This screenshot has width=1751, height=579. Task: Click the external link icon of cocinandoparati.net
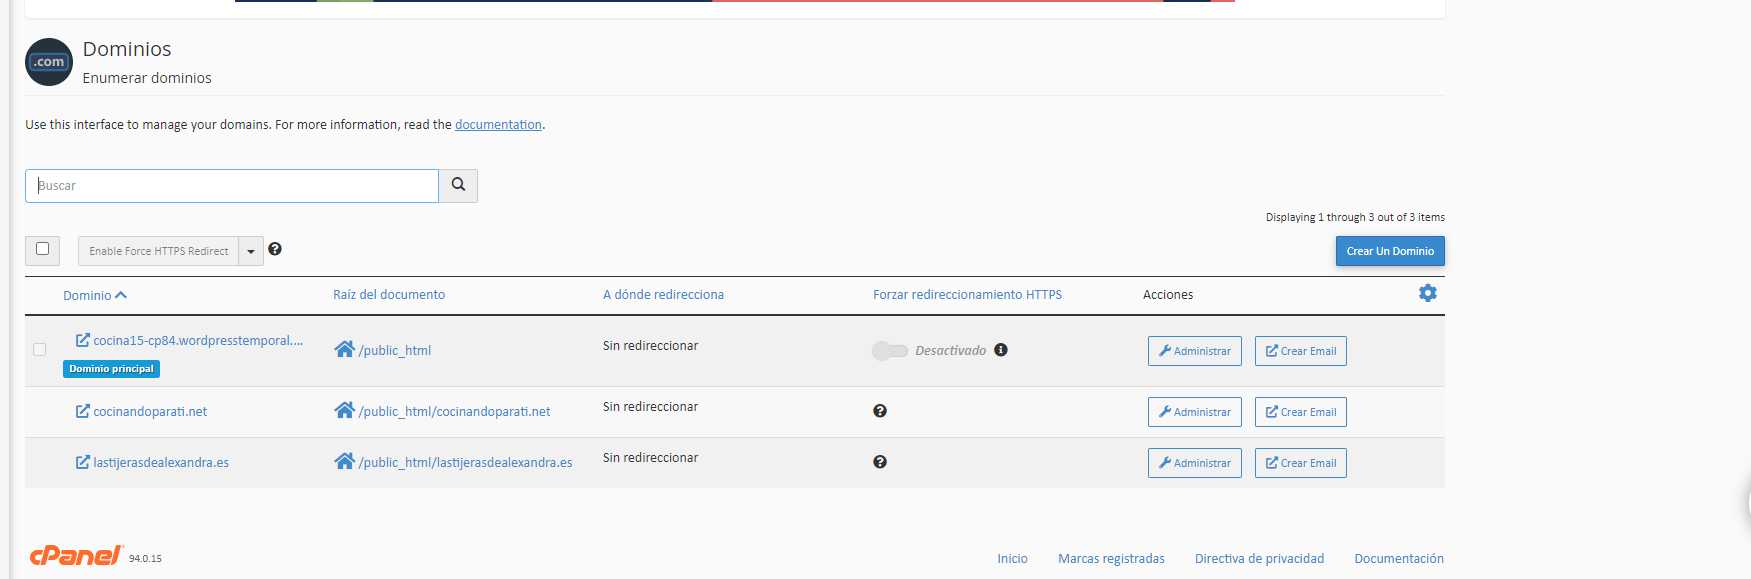coord(83,411)
